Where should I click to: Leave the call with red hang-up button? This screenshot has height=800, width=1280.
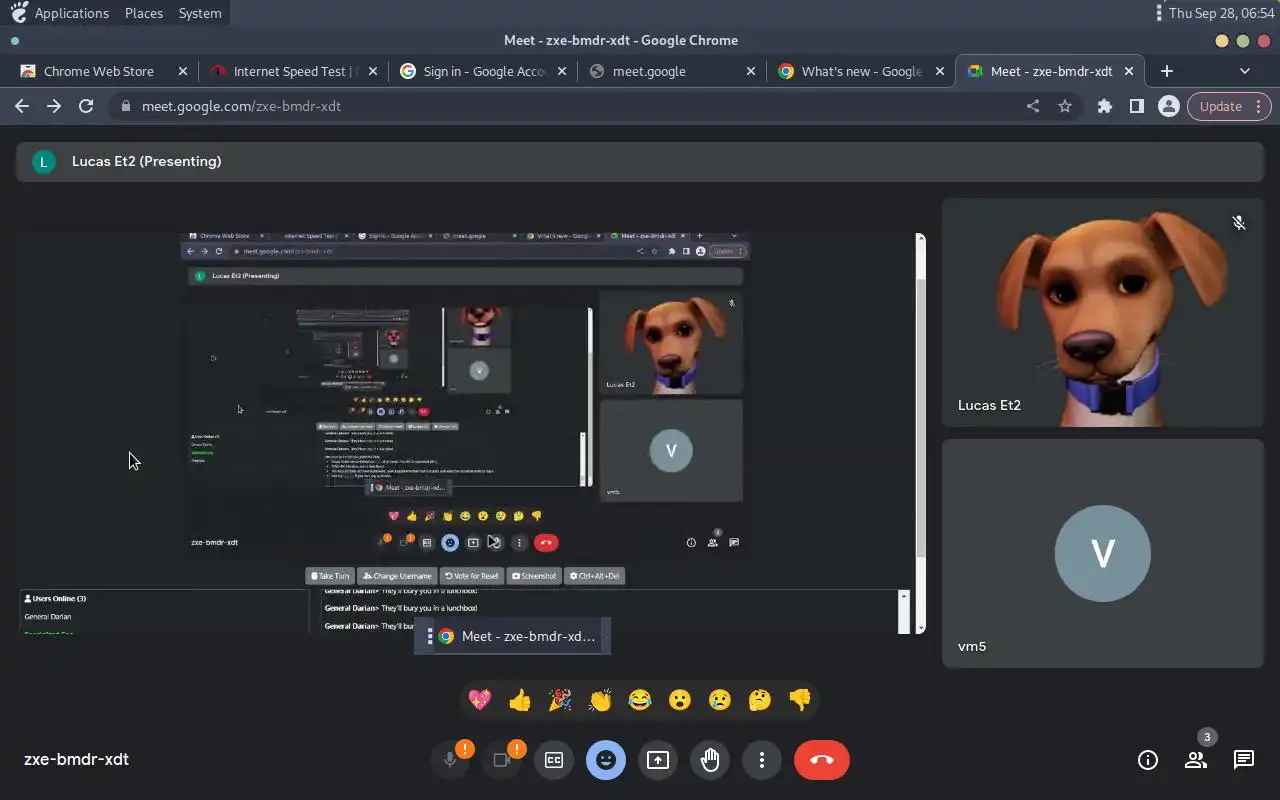click(x=822, y=760)
